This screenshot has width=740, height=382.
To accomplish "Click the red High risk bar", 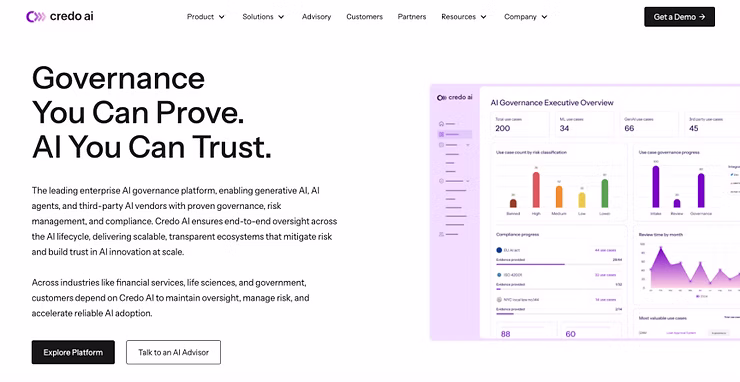I will point(536,190).
